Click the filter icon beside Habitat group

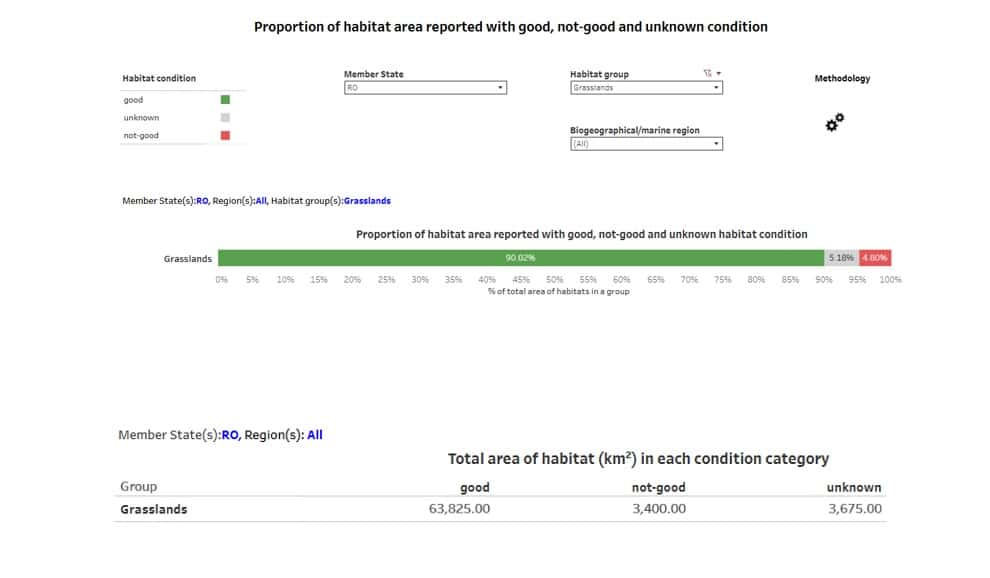(707, 74)
